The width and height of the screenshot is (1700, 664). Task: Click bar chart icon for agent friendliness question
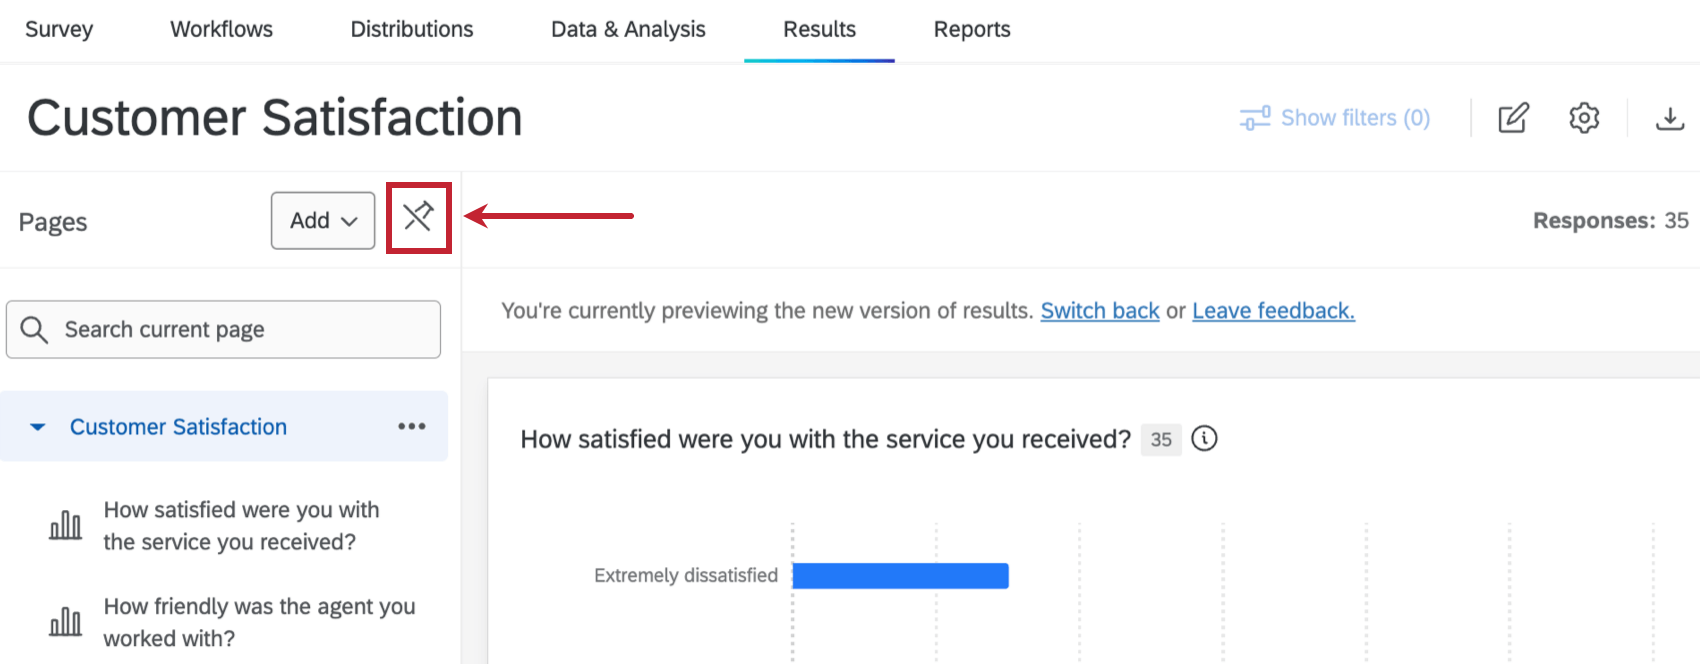(66, 622)
